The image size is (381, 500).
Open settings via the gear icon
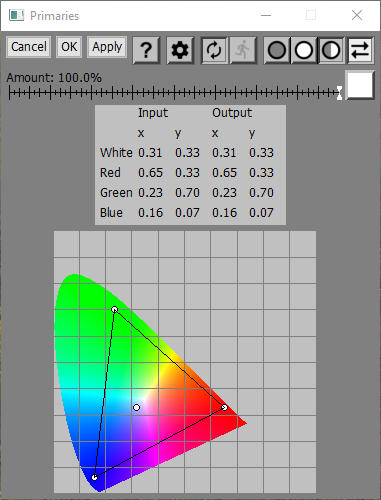pyautogui.click(x=180, y=50)
